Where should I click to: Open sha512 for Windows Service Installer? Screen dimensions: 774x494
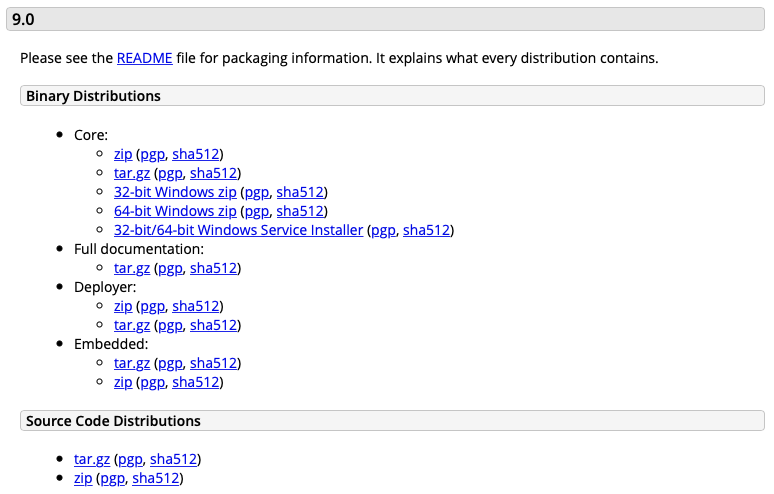[426, 230]
